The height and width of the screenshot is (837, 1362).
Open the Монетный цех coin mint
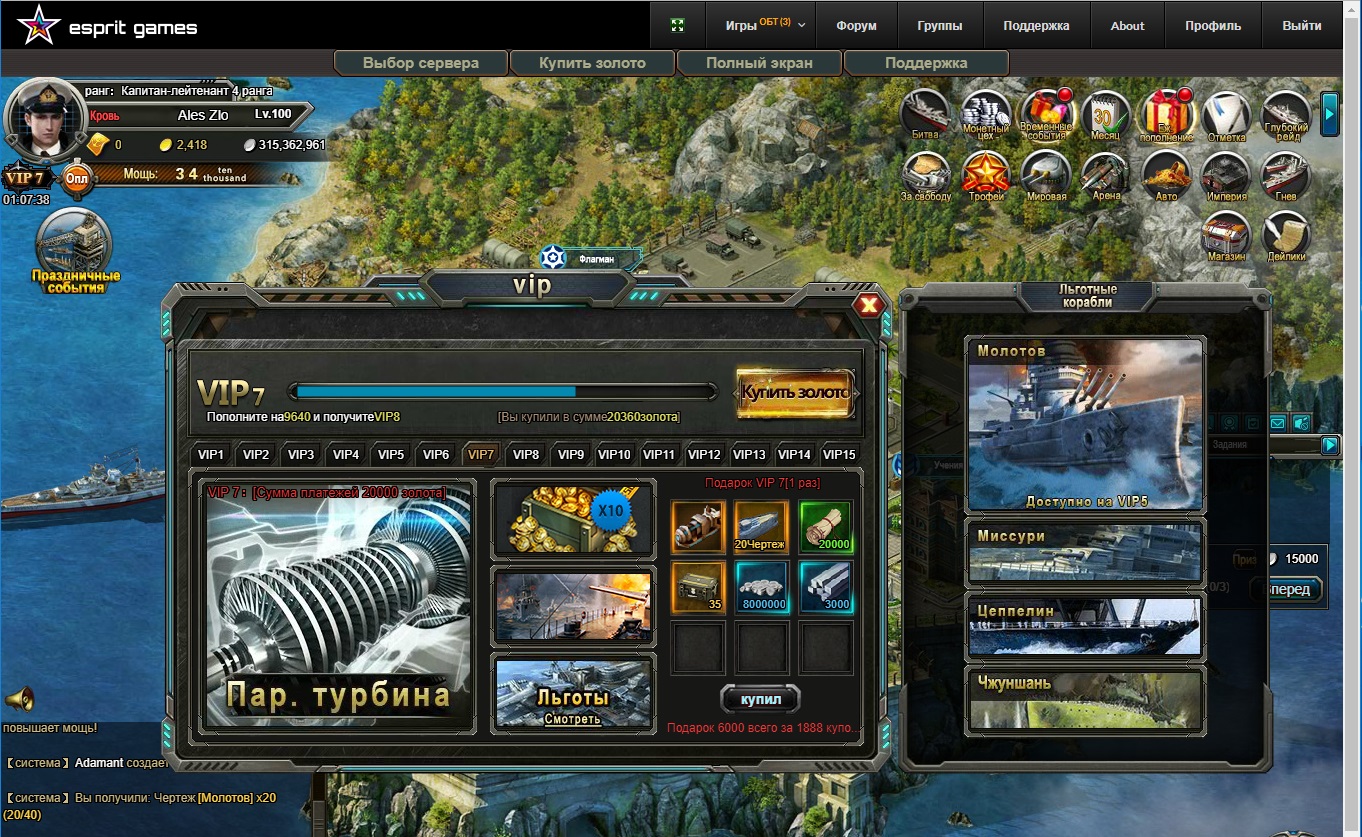point(986,113)
